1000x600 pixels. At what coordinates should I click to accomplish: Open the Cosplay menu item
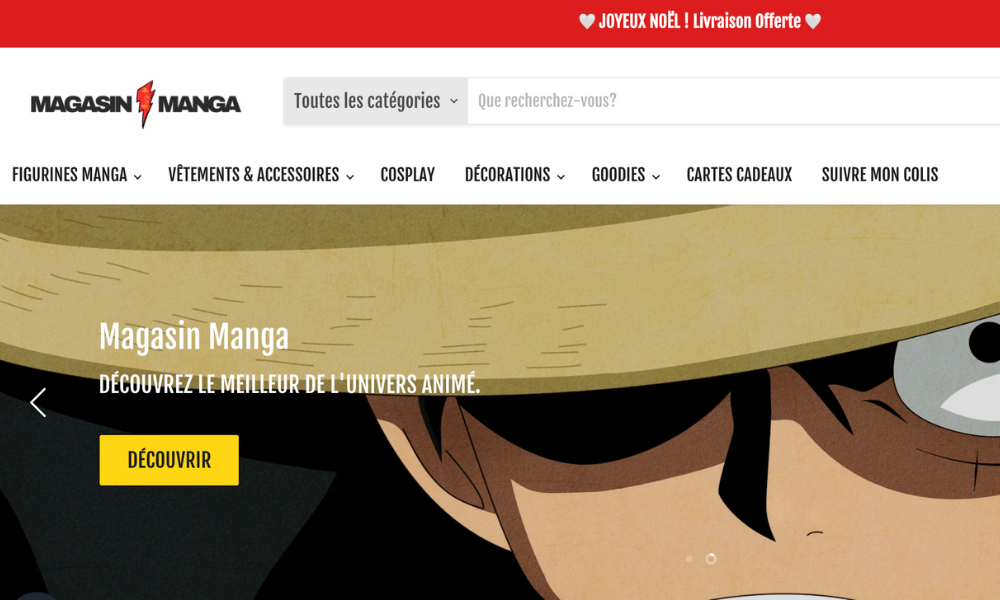[408, 175]
